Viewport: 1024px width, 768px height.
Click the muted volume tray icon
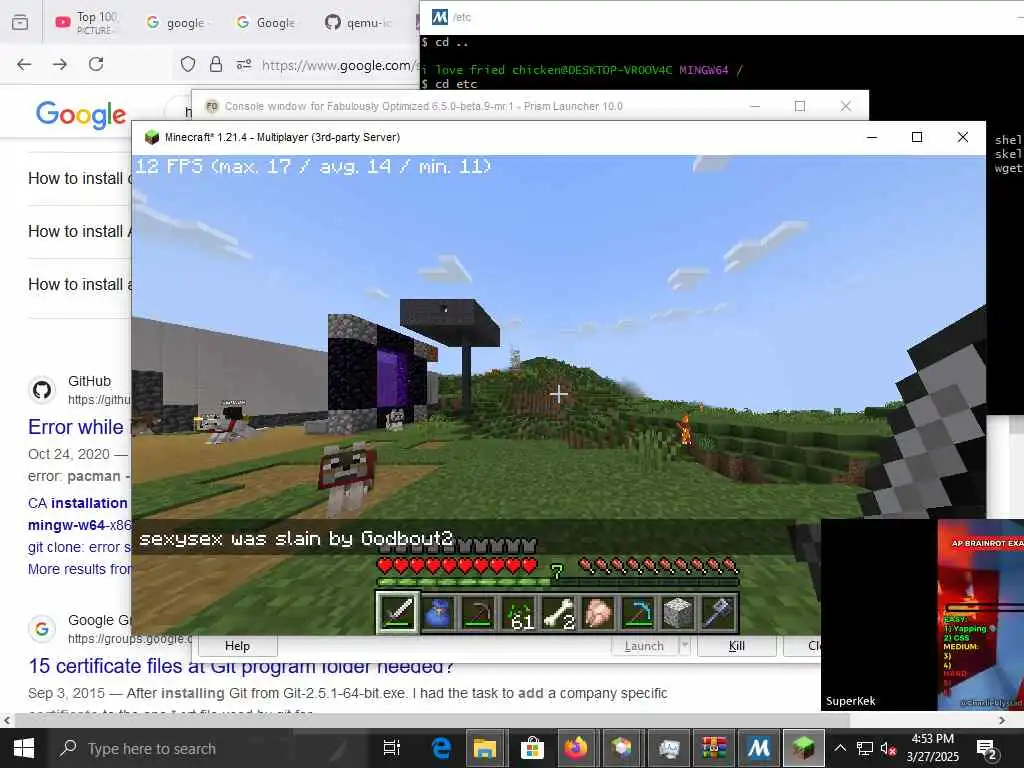tap(888, 749)
